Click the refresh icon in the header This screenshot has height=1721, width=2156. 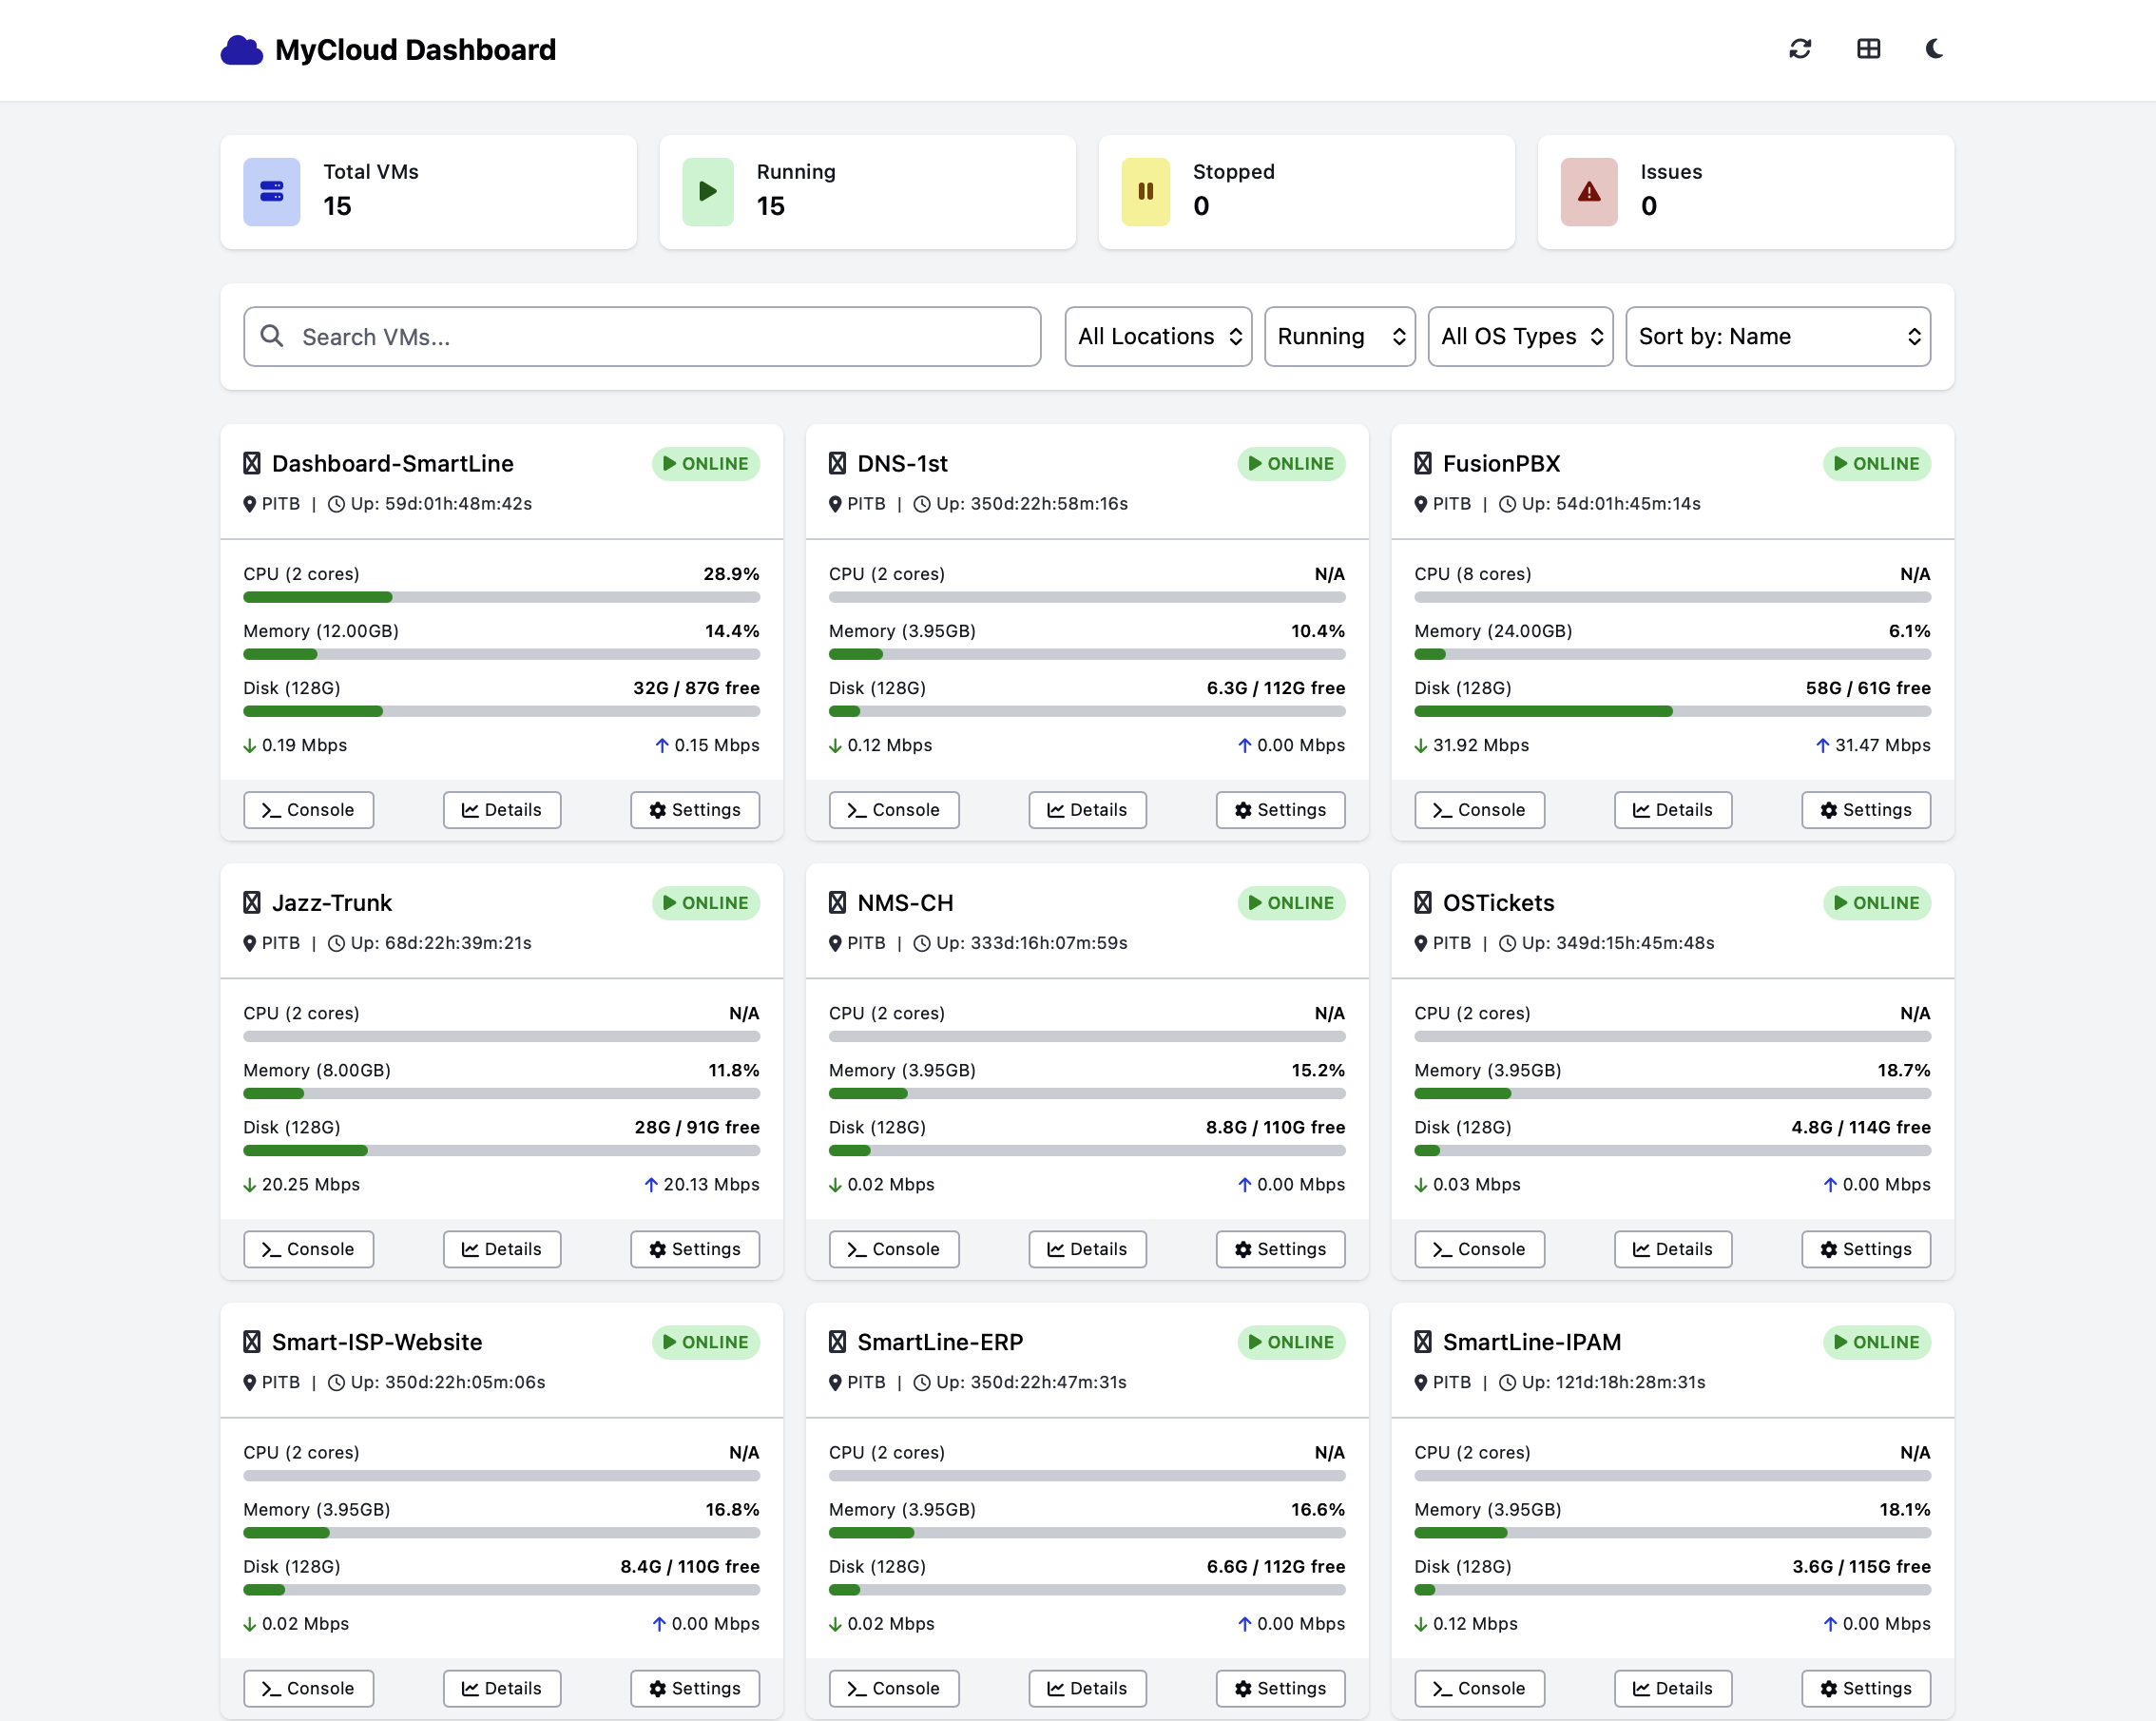[x=1800, y=49]
